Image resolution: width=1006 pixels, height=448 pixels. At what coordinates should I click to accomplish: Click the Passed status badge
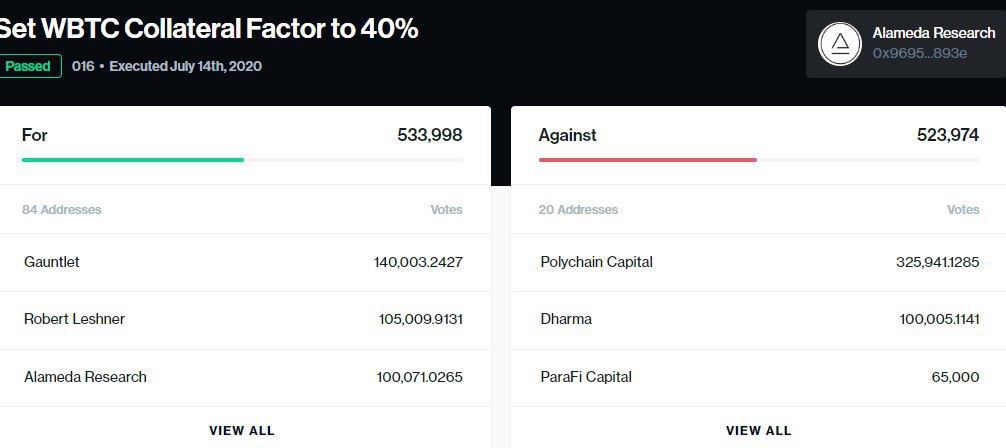pos(30,66)
